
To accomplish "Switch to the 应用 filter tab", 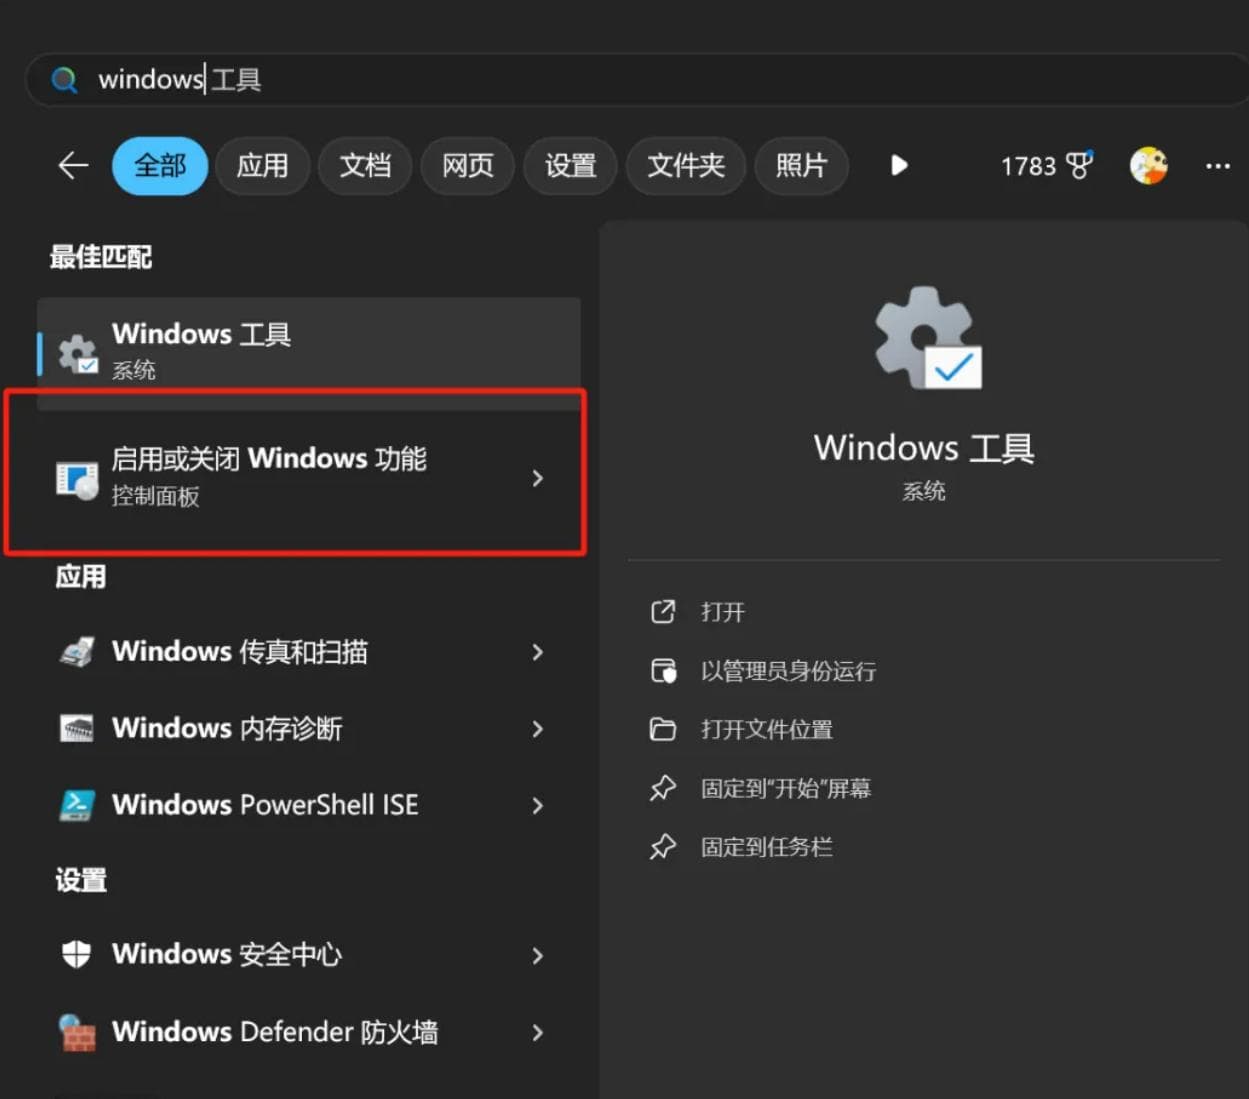I will (x=262, y=166).
